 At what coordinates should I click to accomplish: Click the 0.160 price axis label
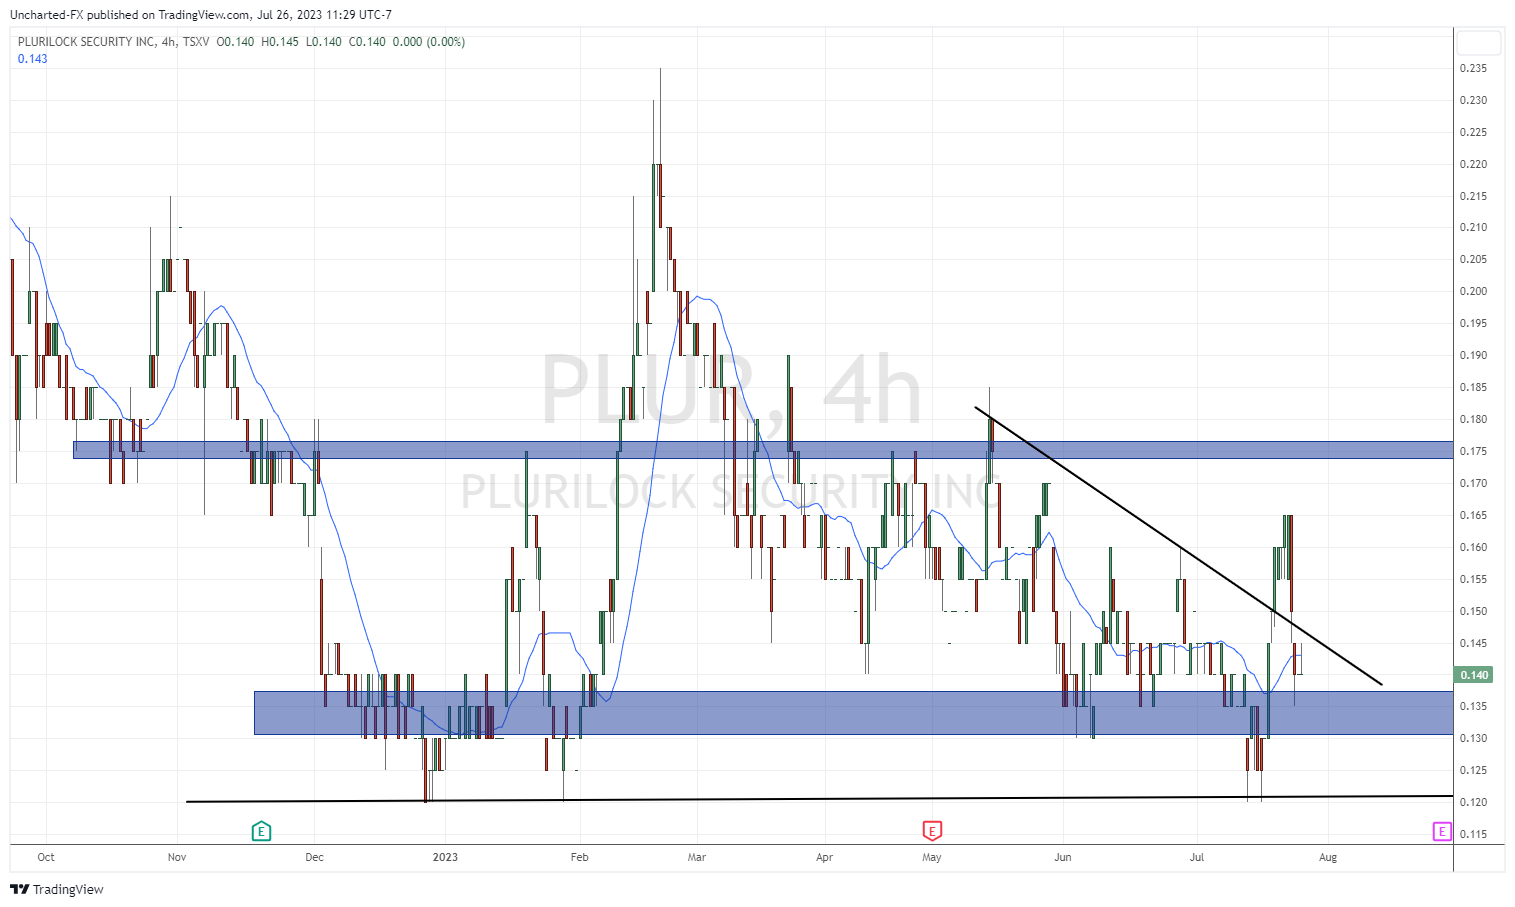pyautogui.click(x=1473, y=547)
